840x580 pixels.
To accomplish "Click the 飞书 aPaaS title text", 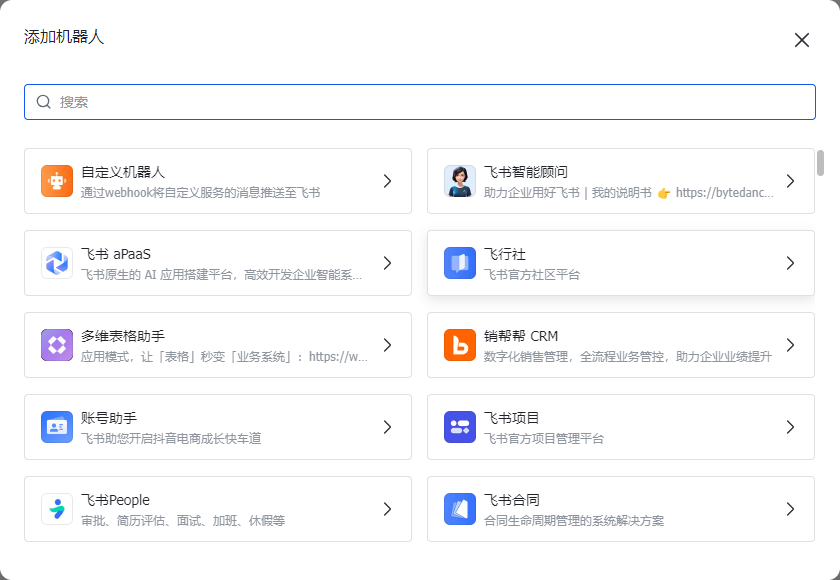I will click(x=116, y=254).
